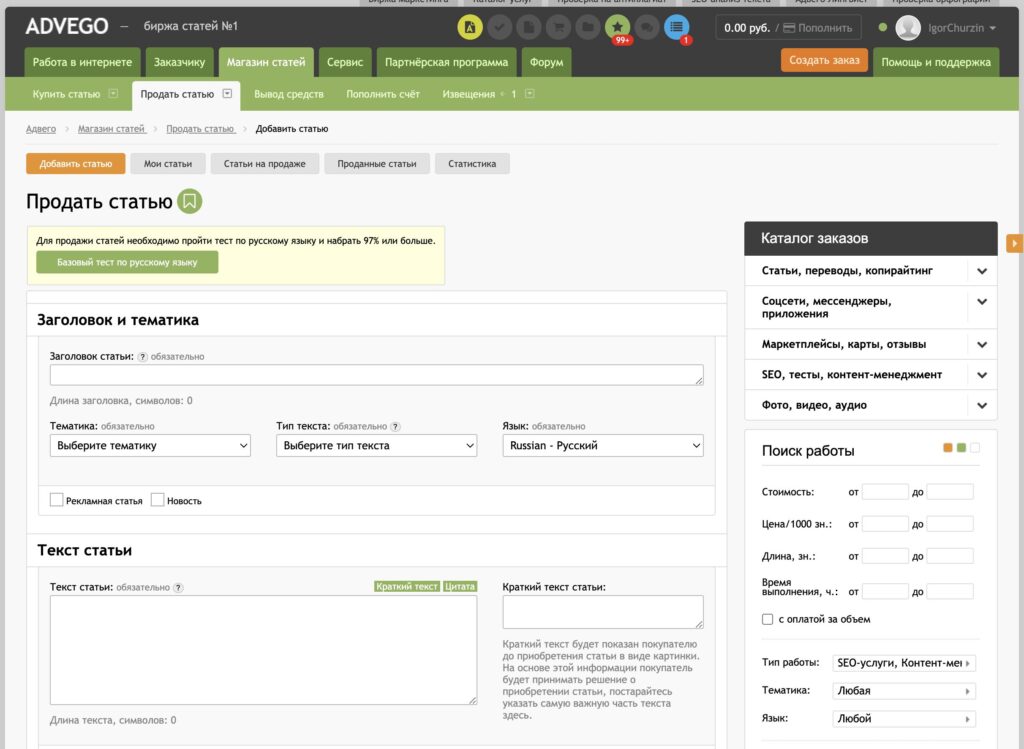
Task: Click the user avatar picture
Action: point(908,28)
